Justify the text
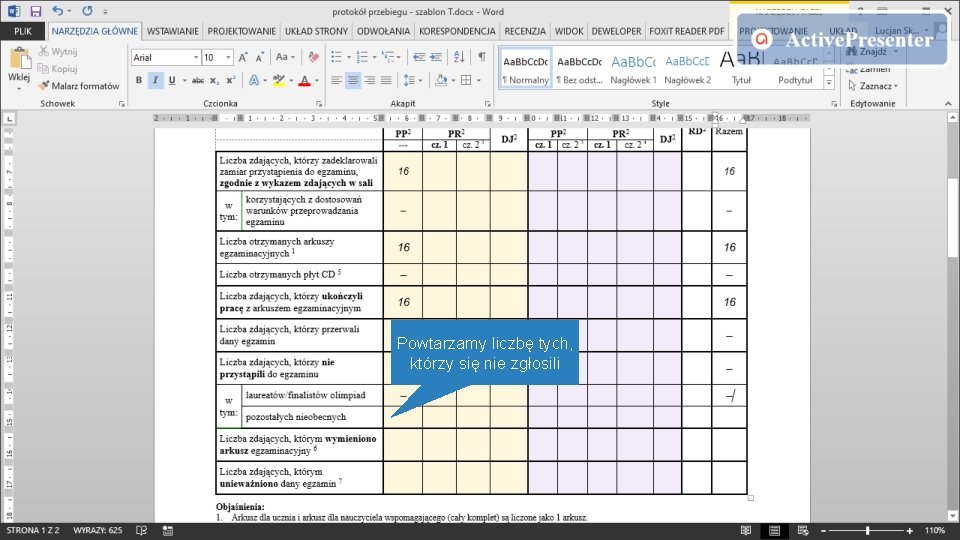This screenshot has width=960, height=540. pos(386,80)
